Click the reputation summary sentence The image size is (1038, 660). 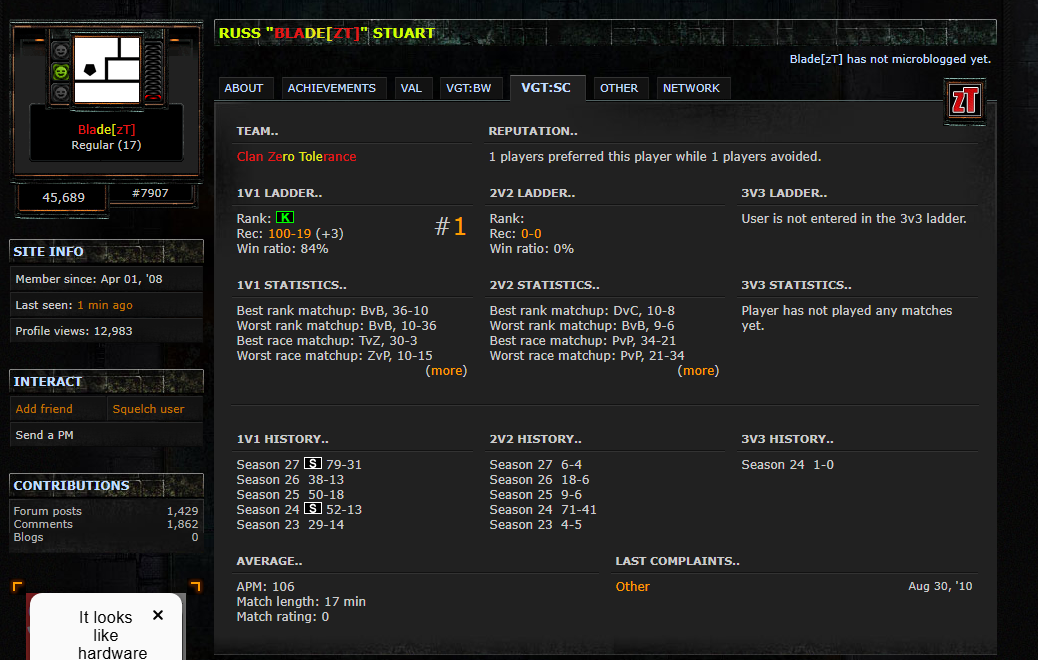[655, 156]
